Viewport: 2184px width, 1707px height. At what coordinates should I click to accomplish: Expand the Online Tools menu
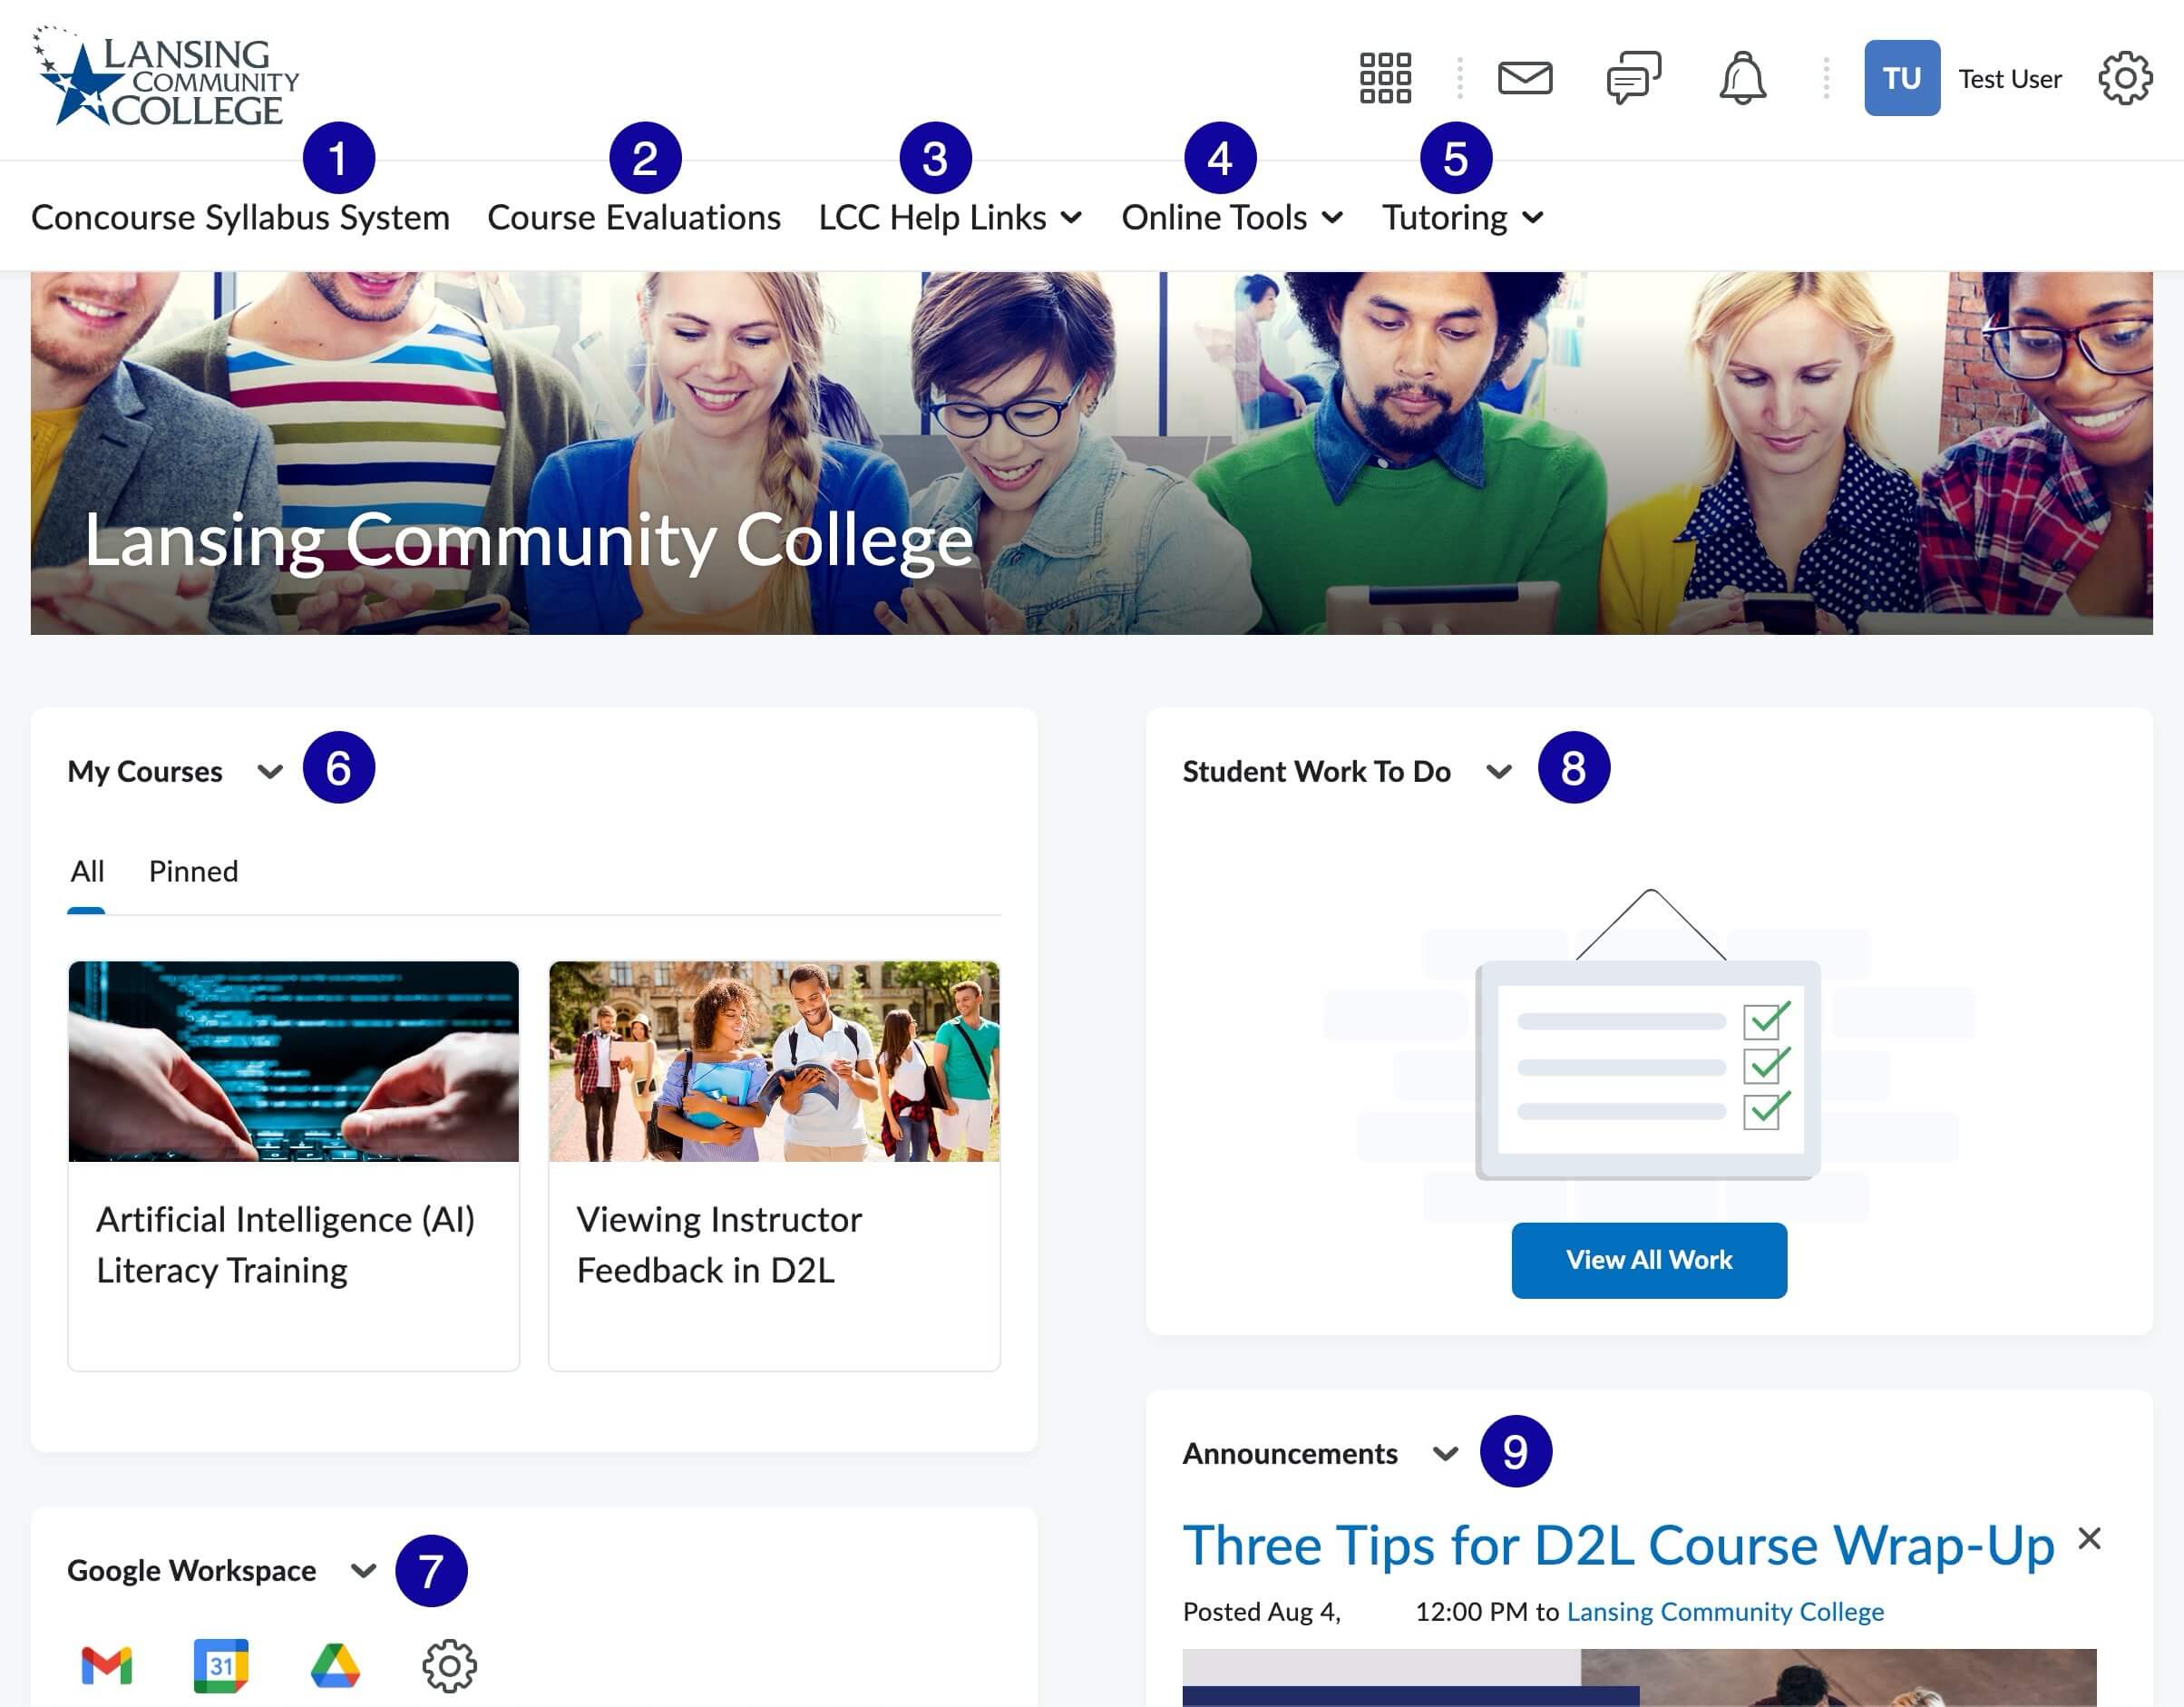[1231, 218]
